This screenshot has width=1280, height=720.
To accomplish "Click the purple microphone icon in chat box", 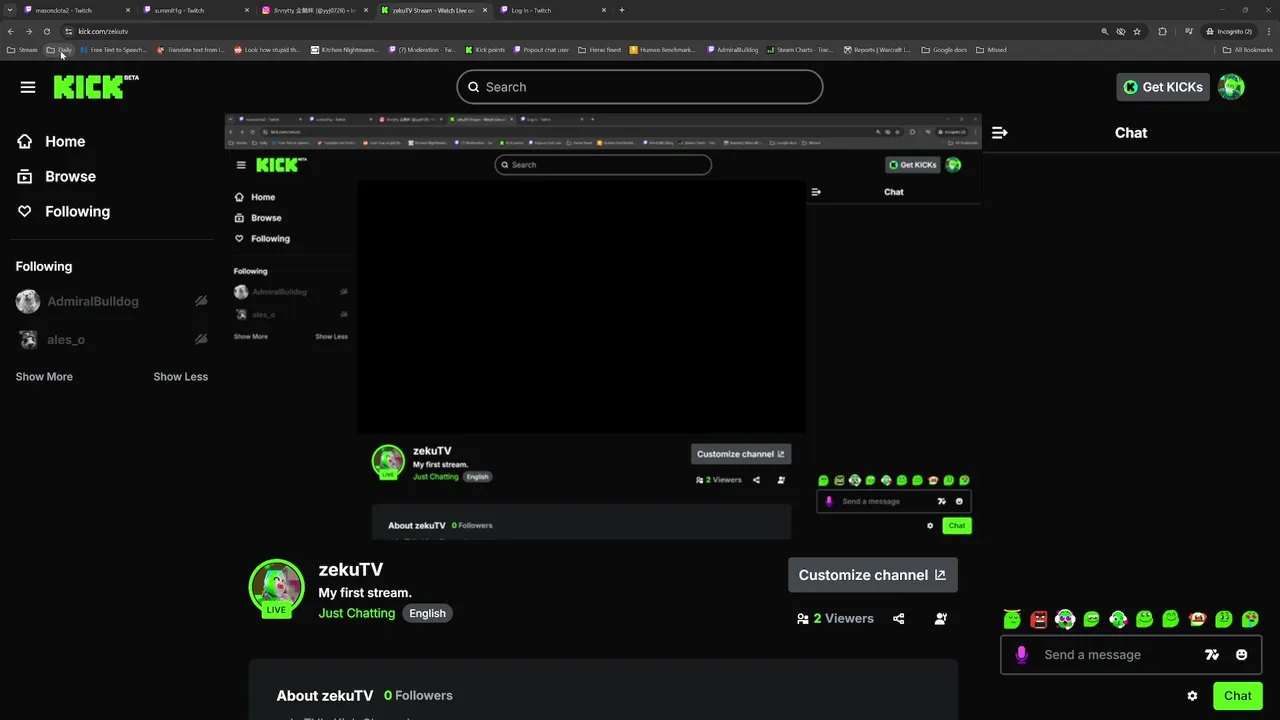I will (x=1021, y=655).
